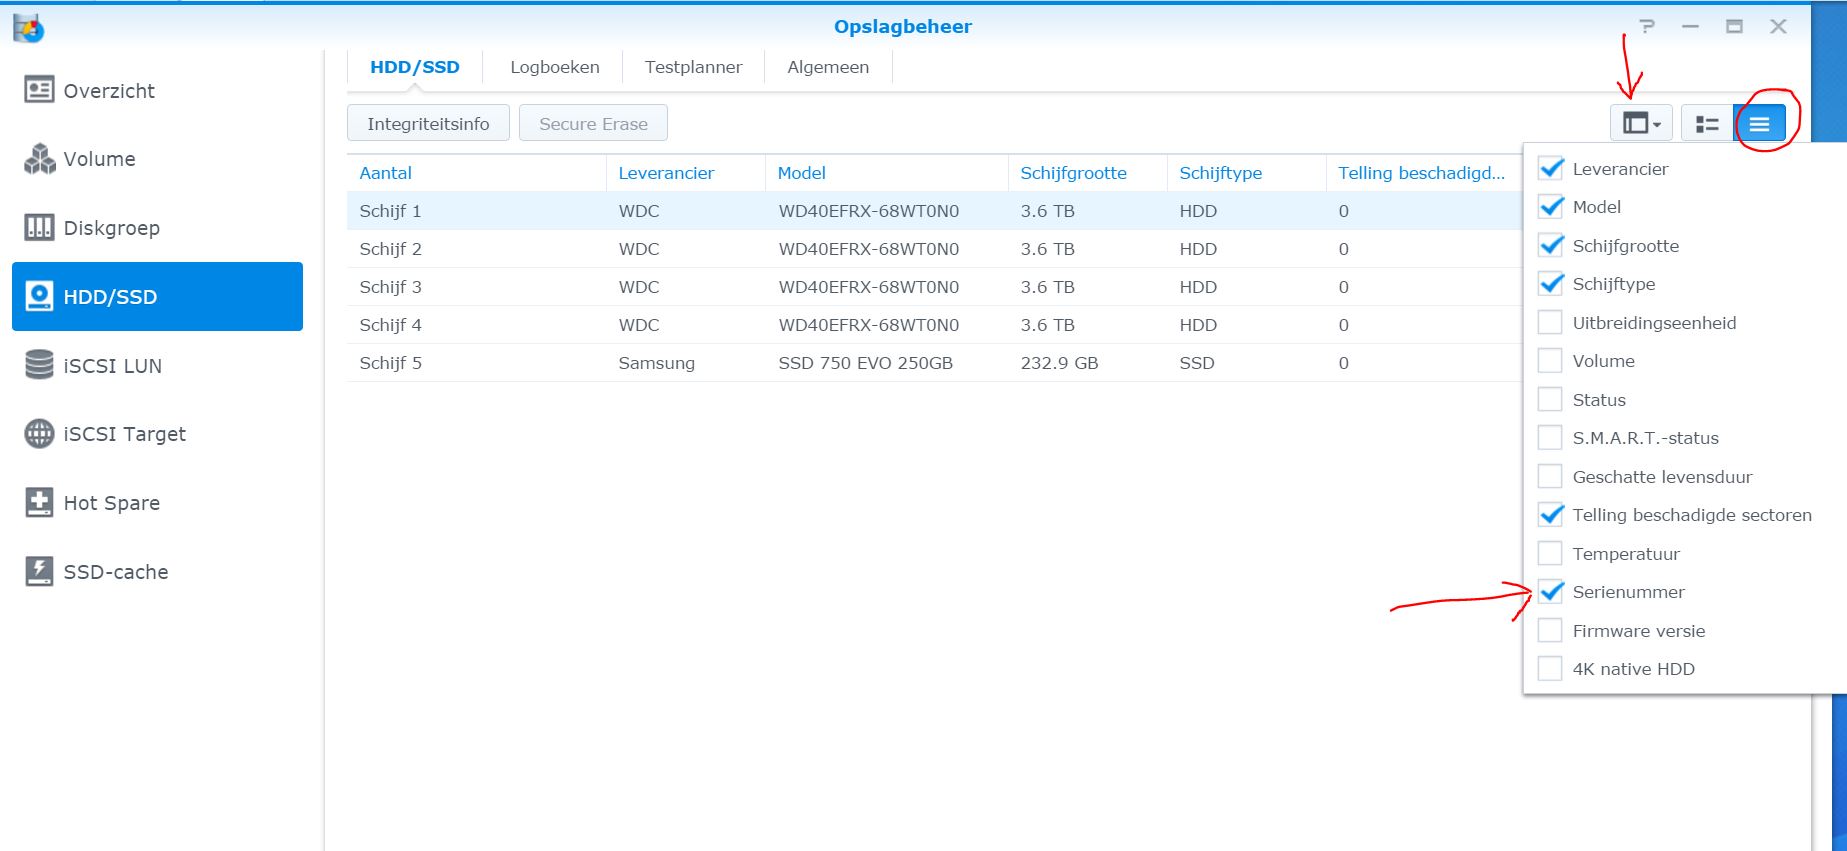The image size is (1847, 851).
Task: Select the Schijf 5 row
Action: (x=935, y=363)
